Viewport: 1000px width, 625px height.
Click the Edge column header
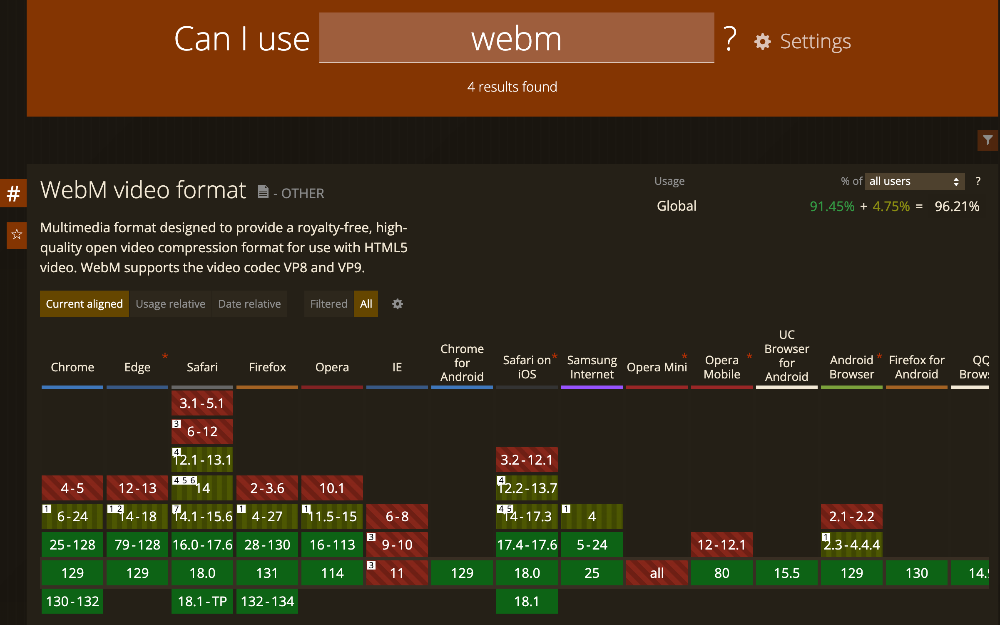coord(137,367)
